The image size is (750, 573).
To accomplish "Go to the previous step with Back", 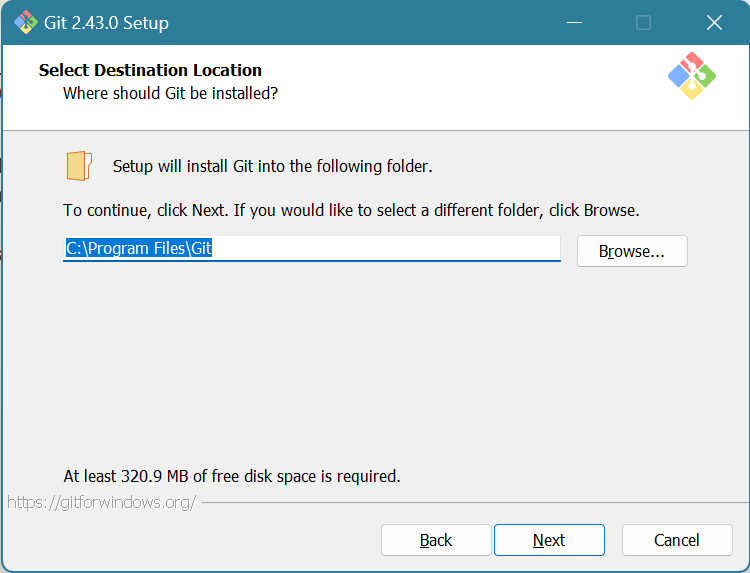I will pos(436,540).
